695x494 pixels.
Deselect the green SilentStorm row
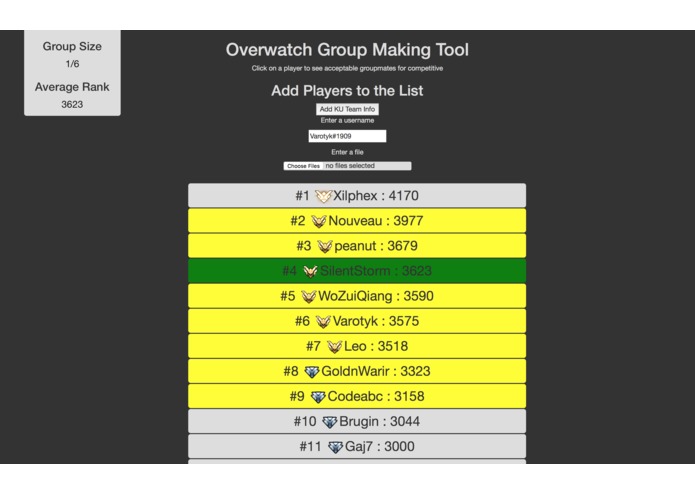(357, 271)
